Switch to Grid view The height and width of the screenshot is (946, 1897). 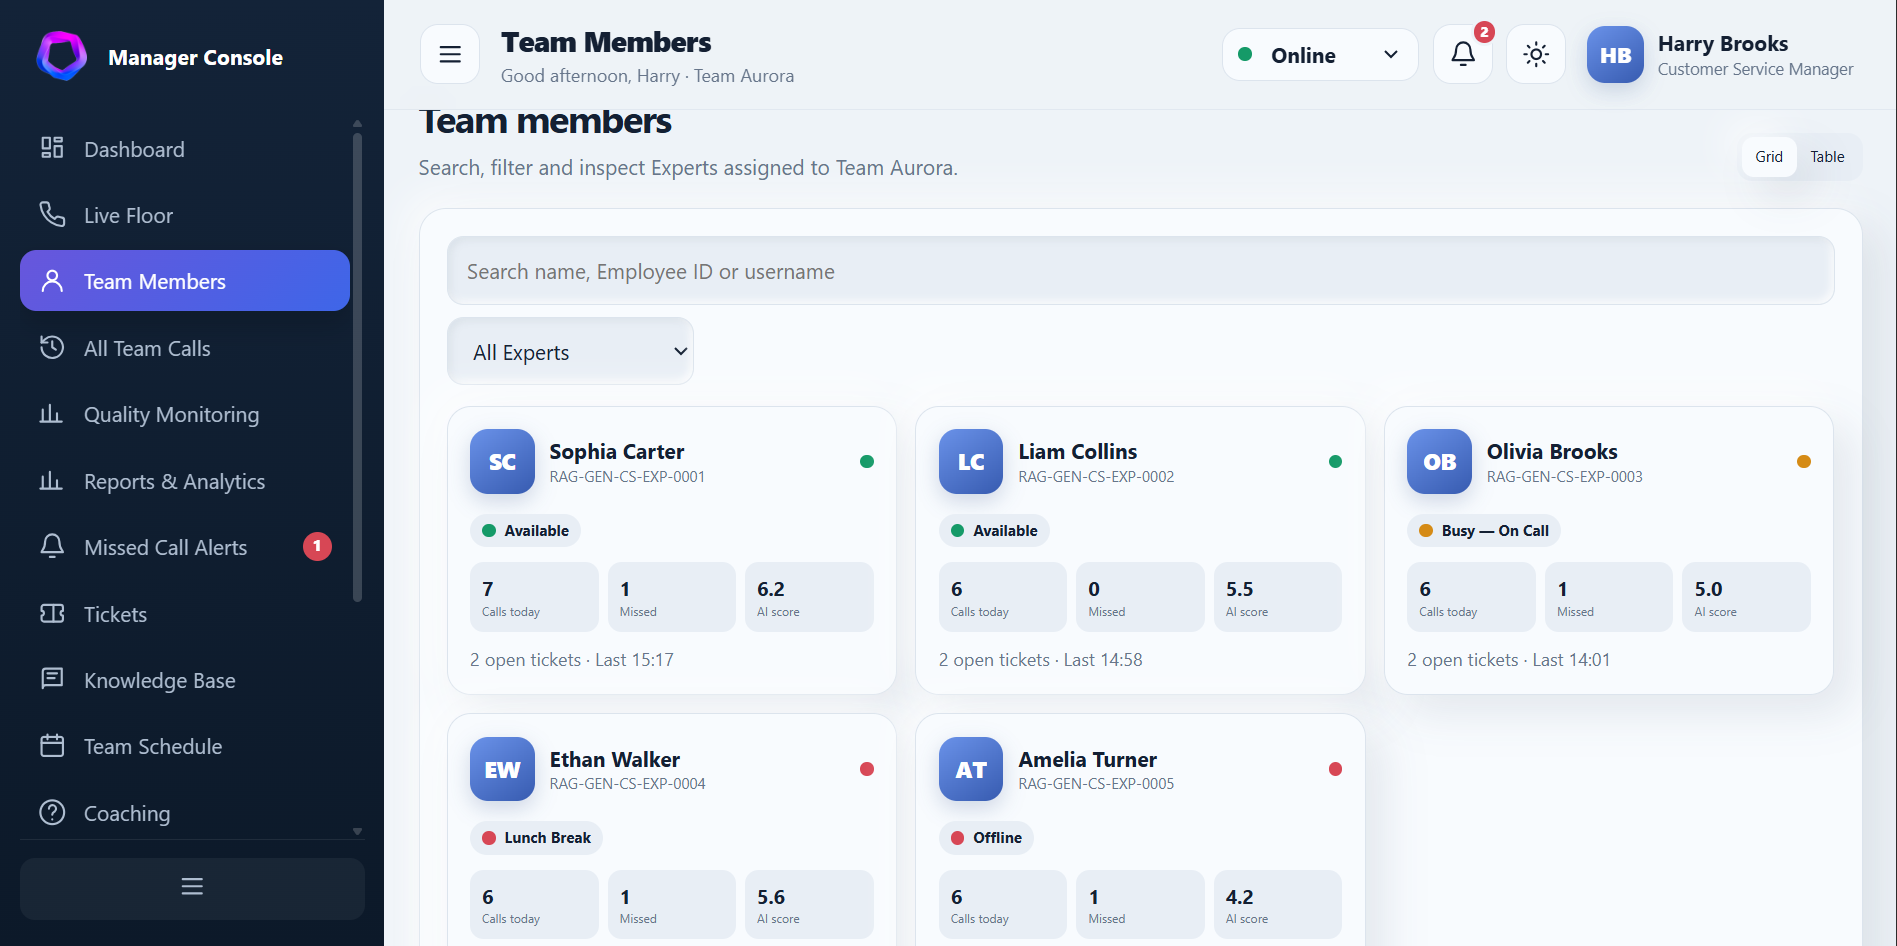1769,157
